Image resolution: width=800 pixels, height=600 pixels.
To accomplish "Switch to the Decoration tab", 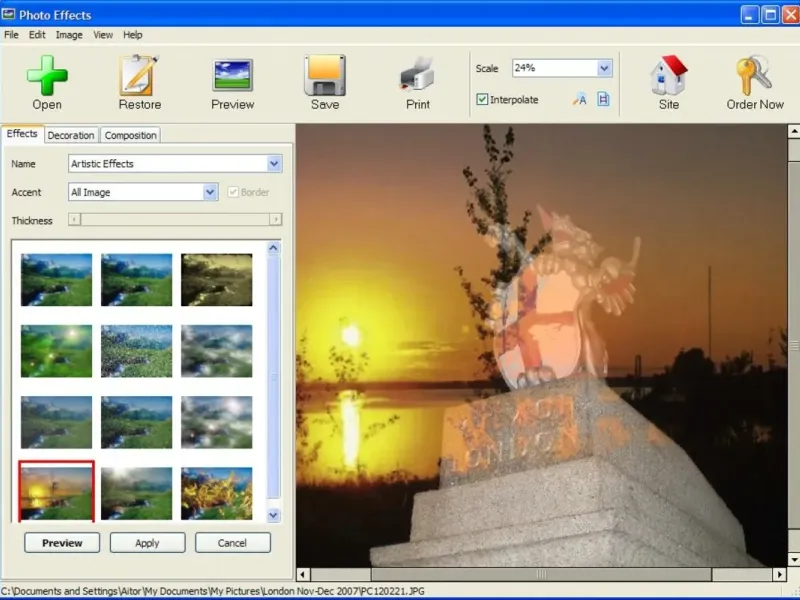I will pyautogui.click(x=71, y=135).
